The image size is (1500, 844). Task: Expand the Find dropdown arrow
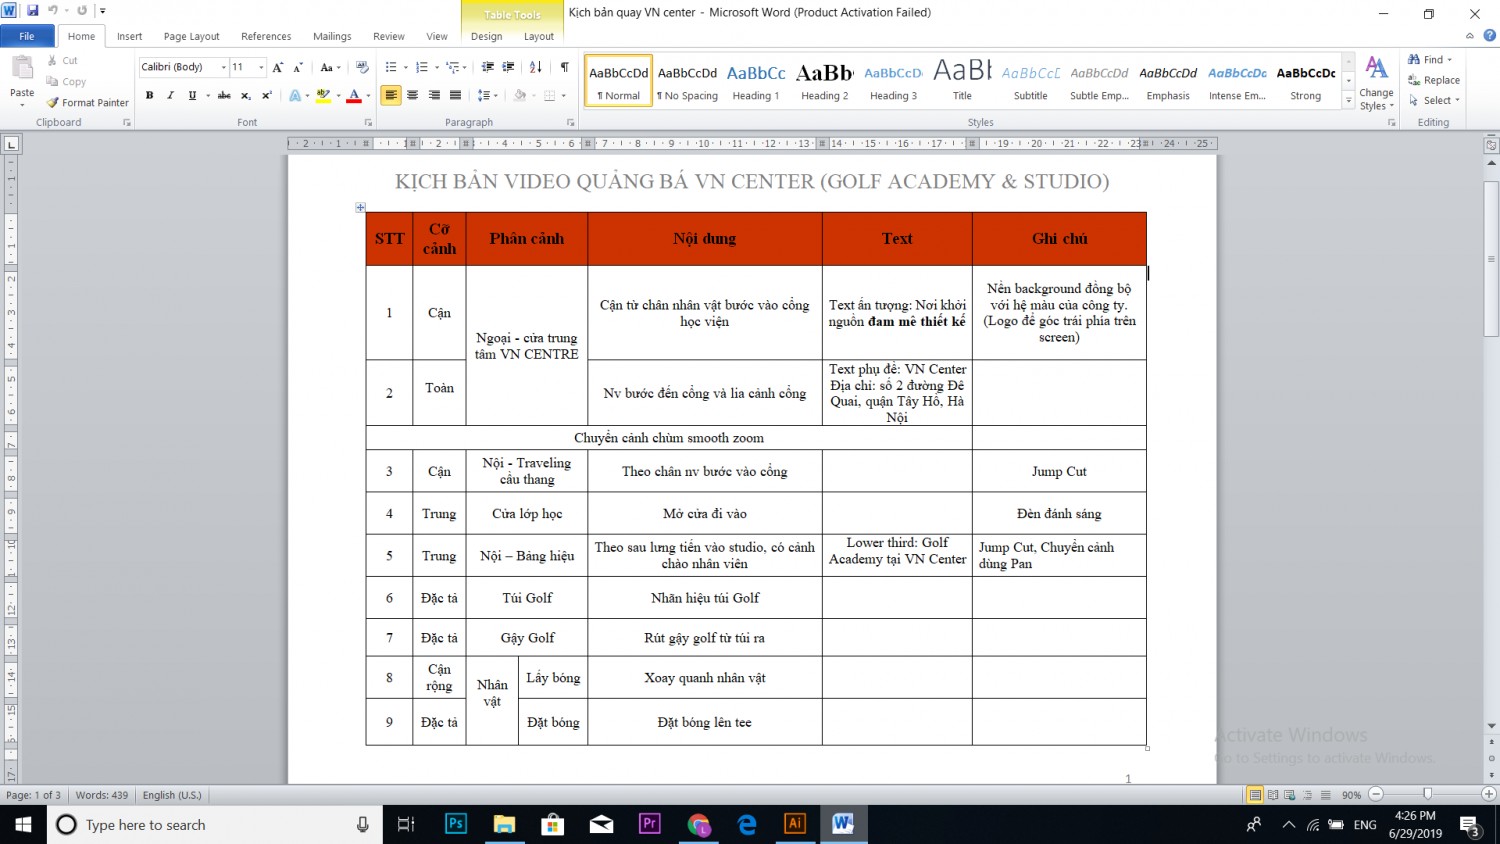pyautogui.click(x=1450, y=60)
